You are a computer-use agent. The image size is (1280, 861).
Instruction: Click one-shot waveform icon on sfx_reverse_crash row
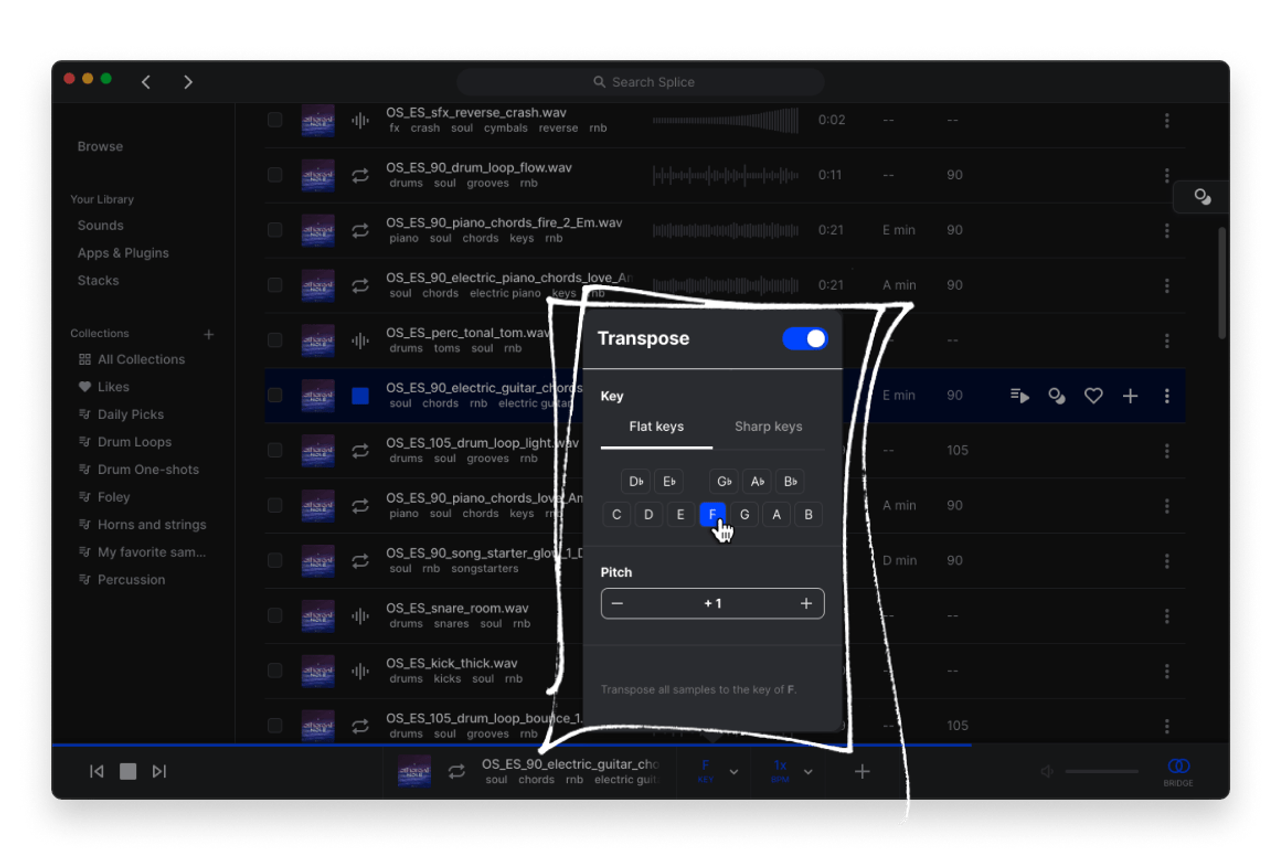pos(360,121)
